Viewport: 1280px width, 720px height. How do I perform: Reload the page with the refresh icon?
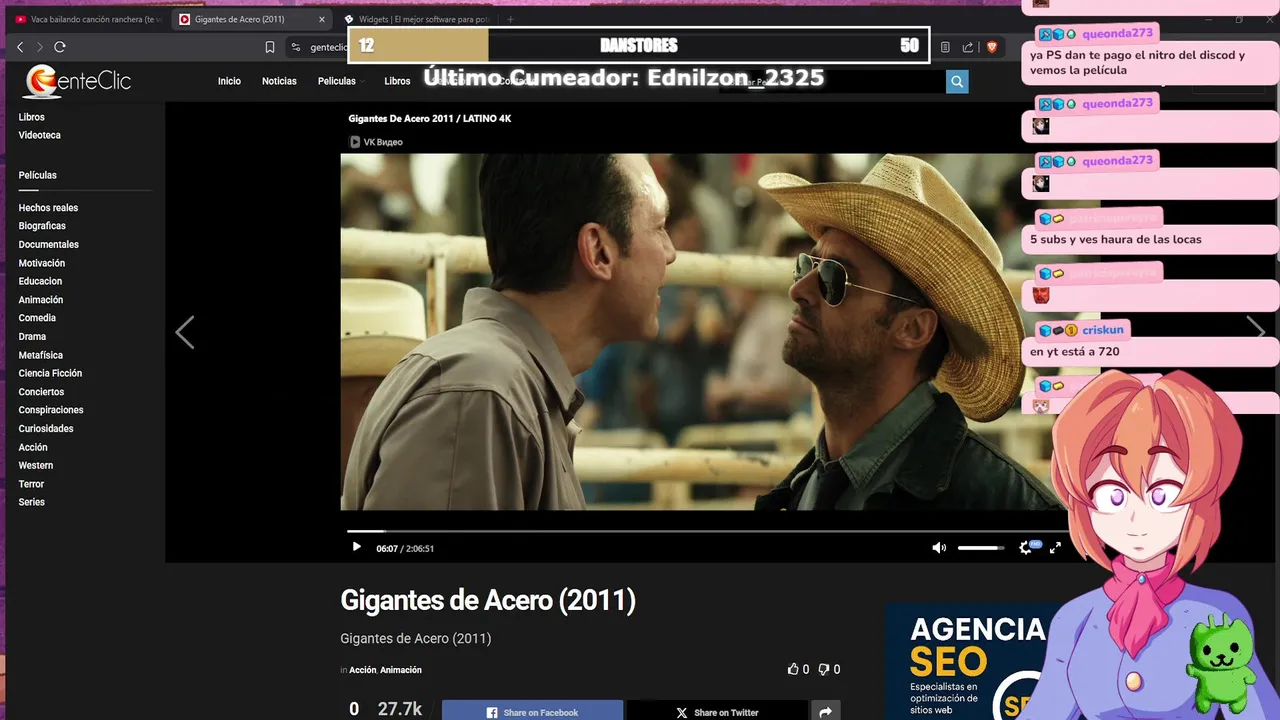click(x=60, y=47)
